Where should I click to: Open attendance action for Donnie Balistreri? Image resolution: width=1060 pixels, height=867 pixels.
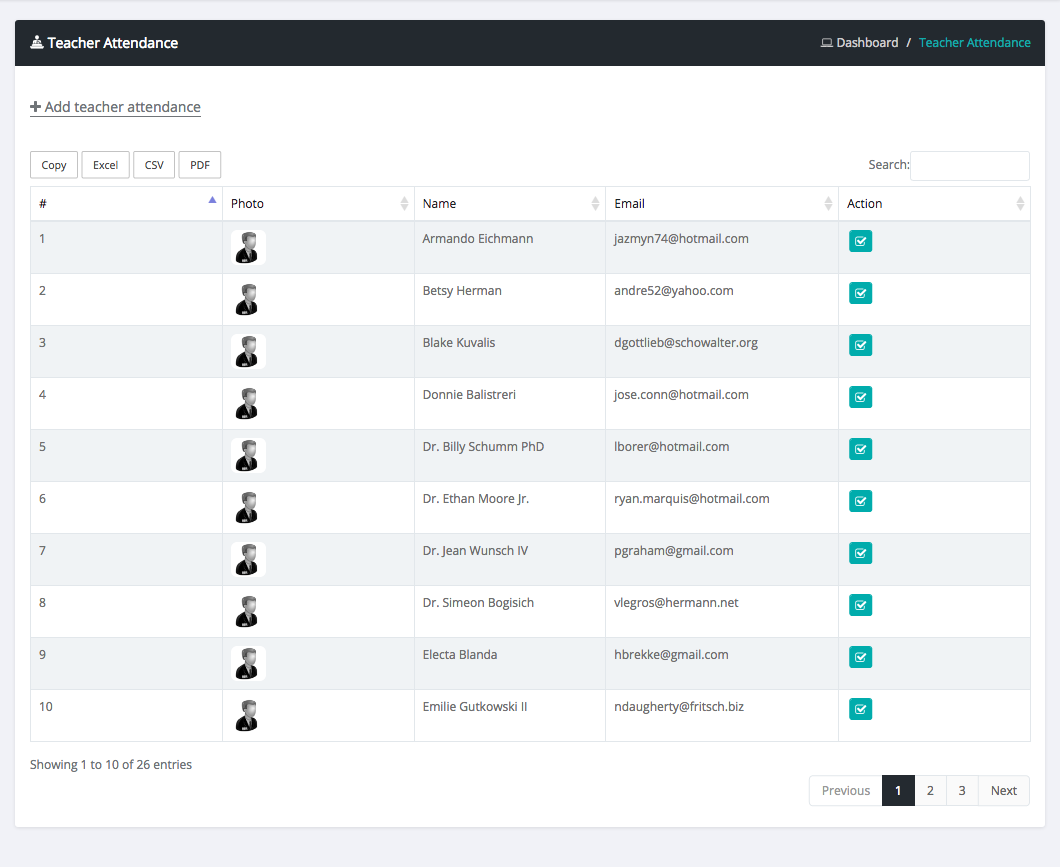coord(860,397)
